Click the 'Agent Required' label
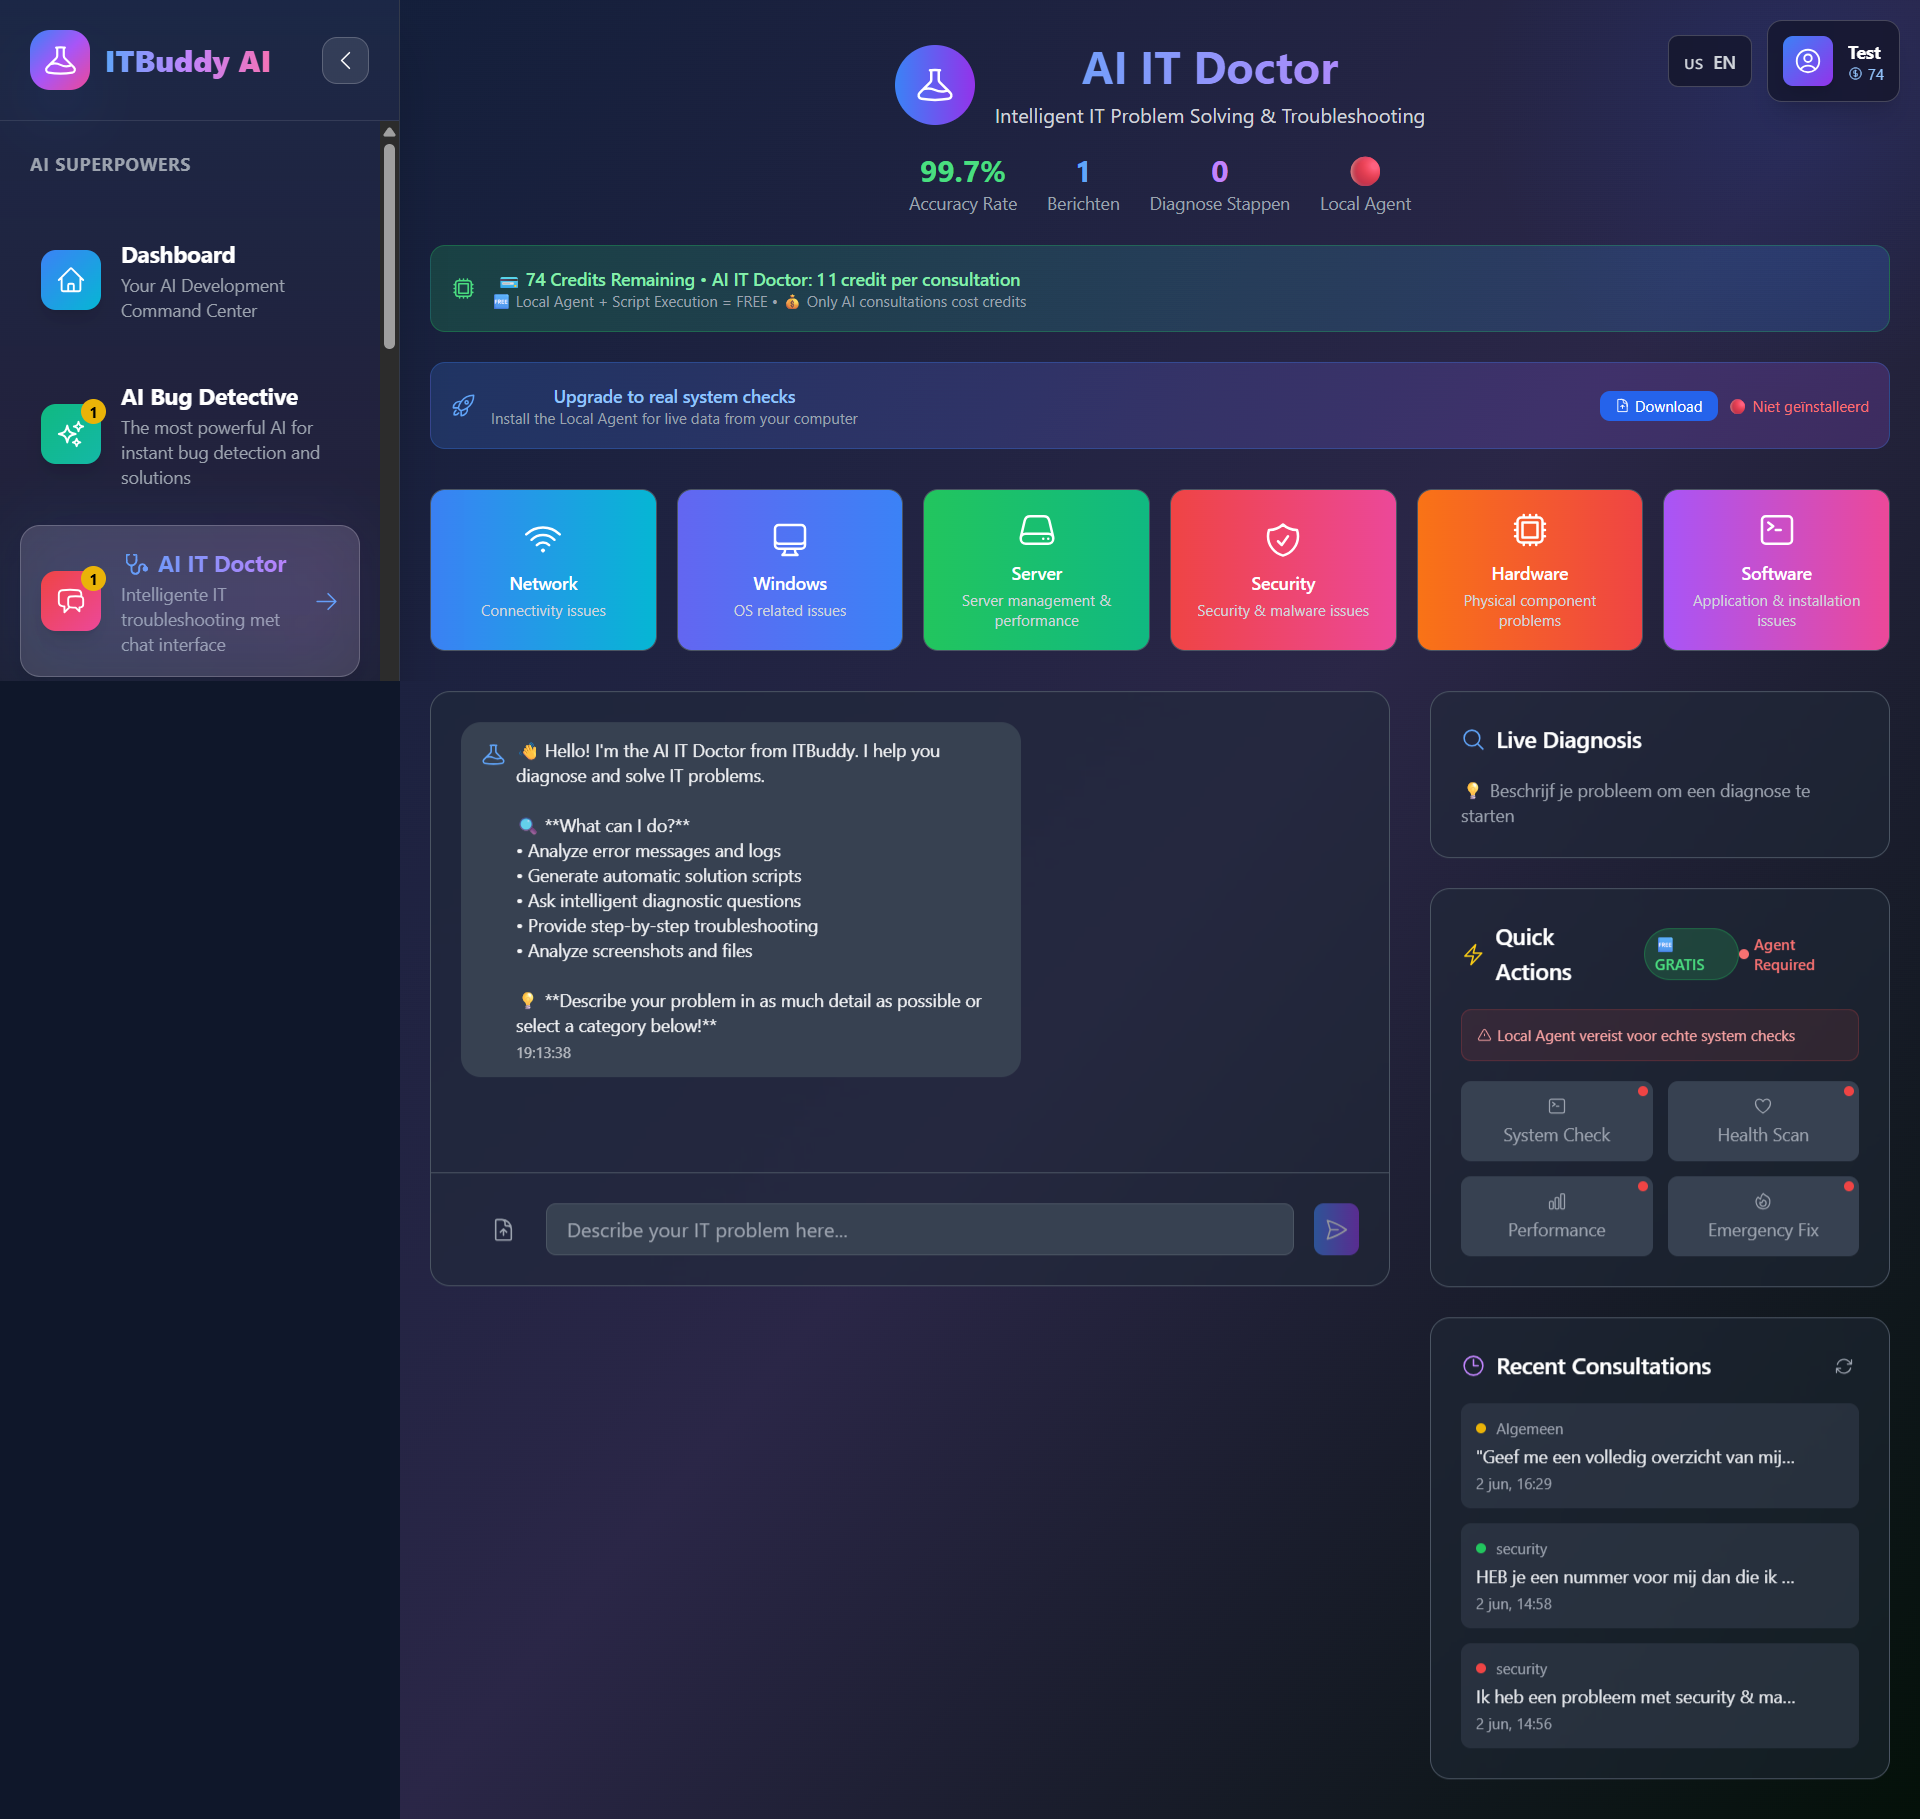This screenshot has width=1920, height=1819. (1783, 954)
